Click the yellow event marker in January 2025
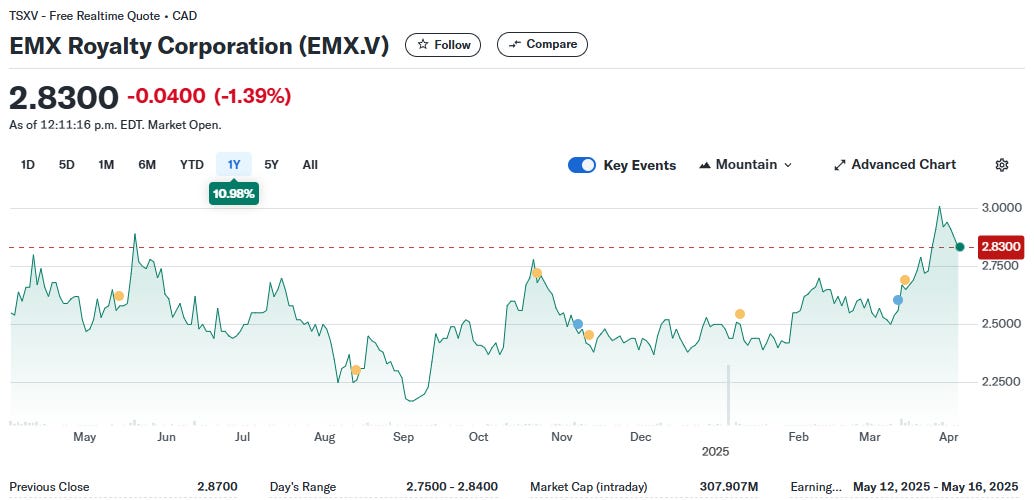Image resolution: width=1034 pixels, height=500 pixels. click(x=740, y=314)
